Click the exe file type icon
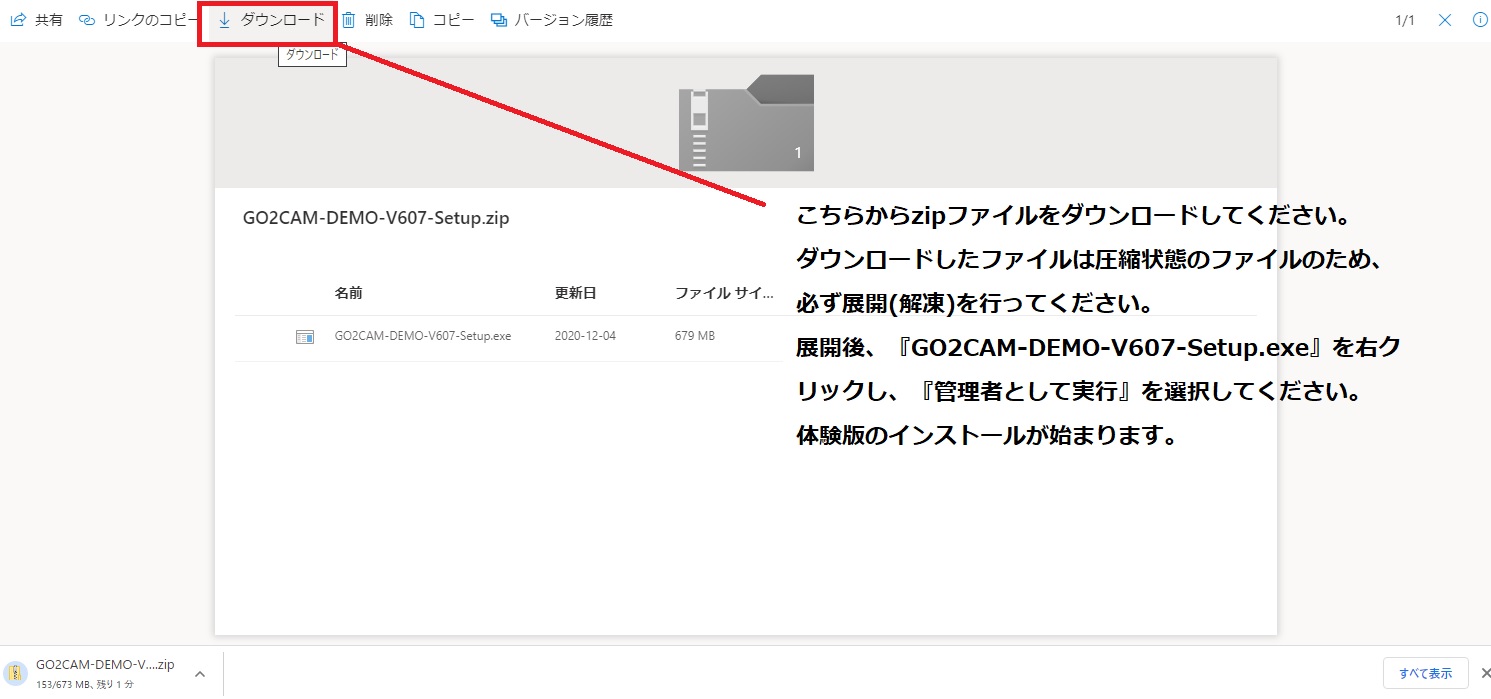Viewport: 1491px width, 699px height. 305,337
